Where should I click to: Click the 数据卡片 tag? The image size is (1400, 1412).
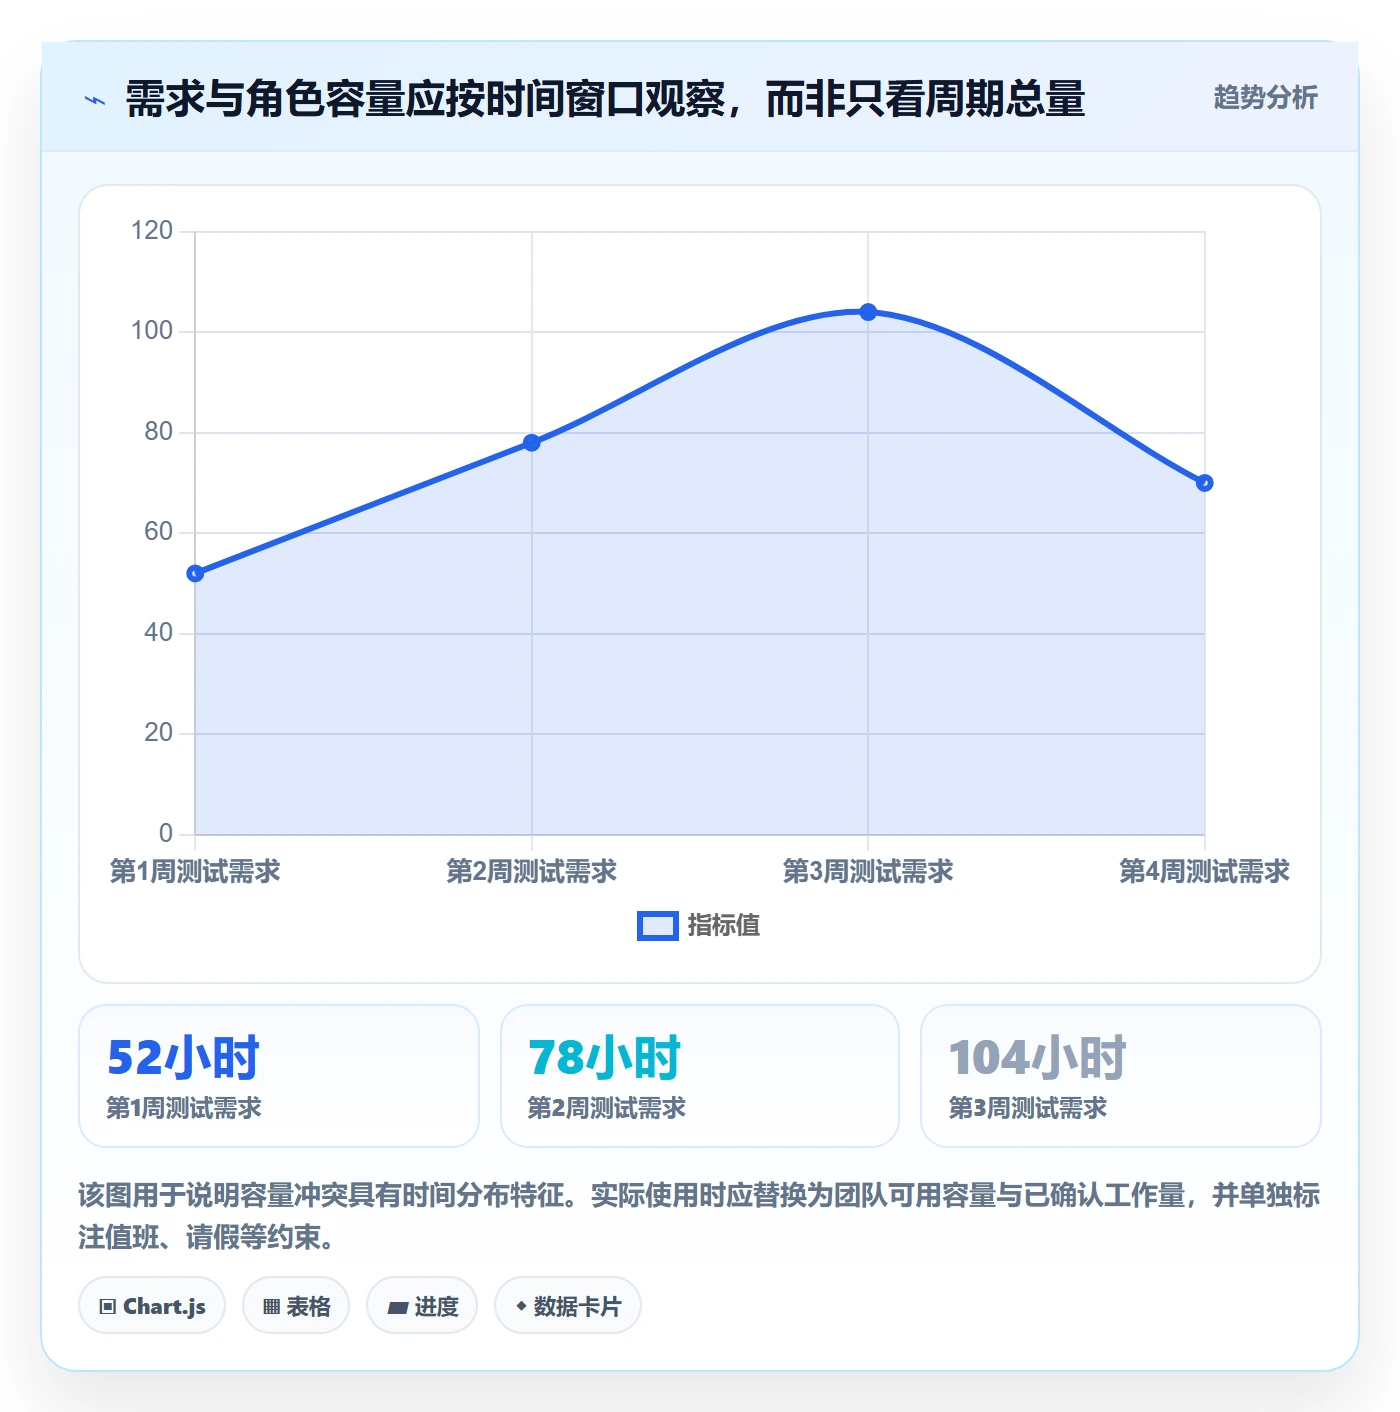pyautogui.click(x=568, y=1305)
